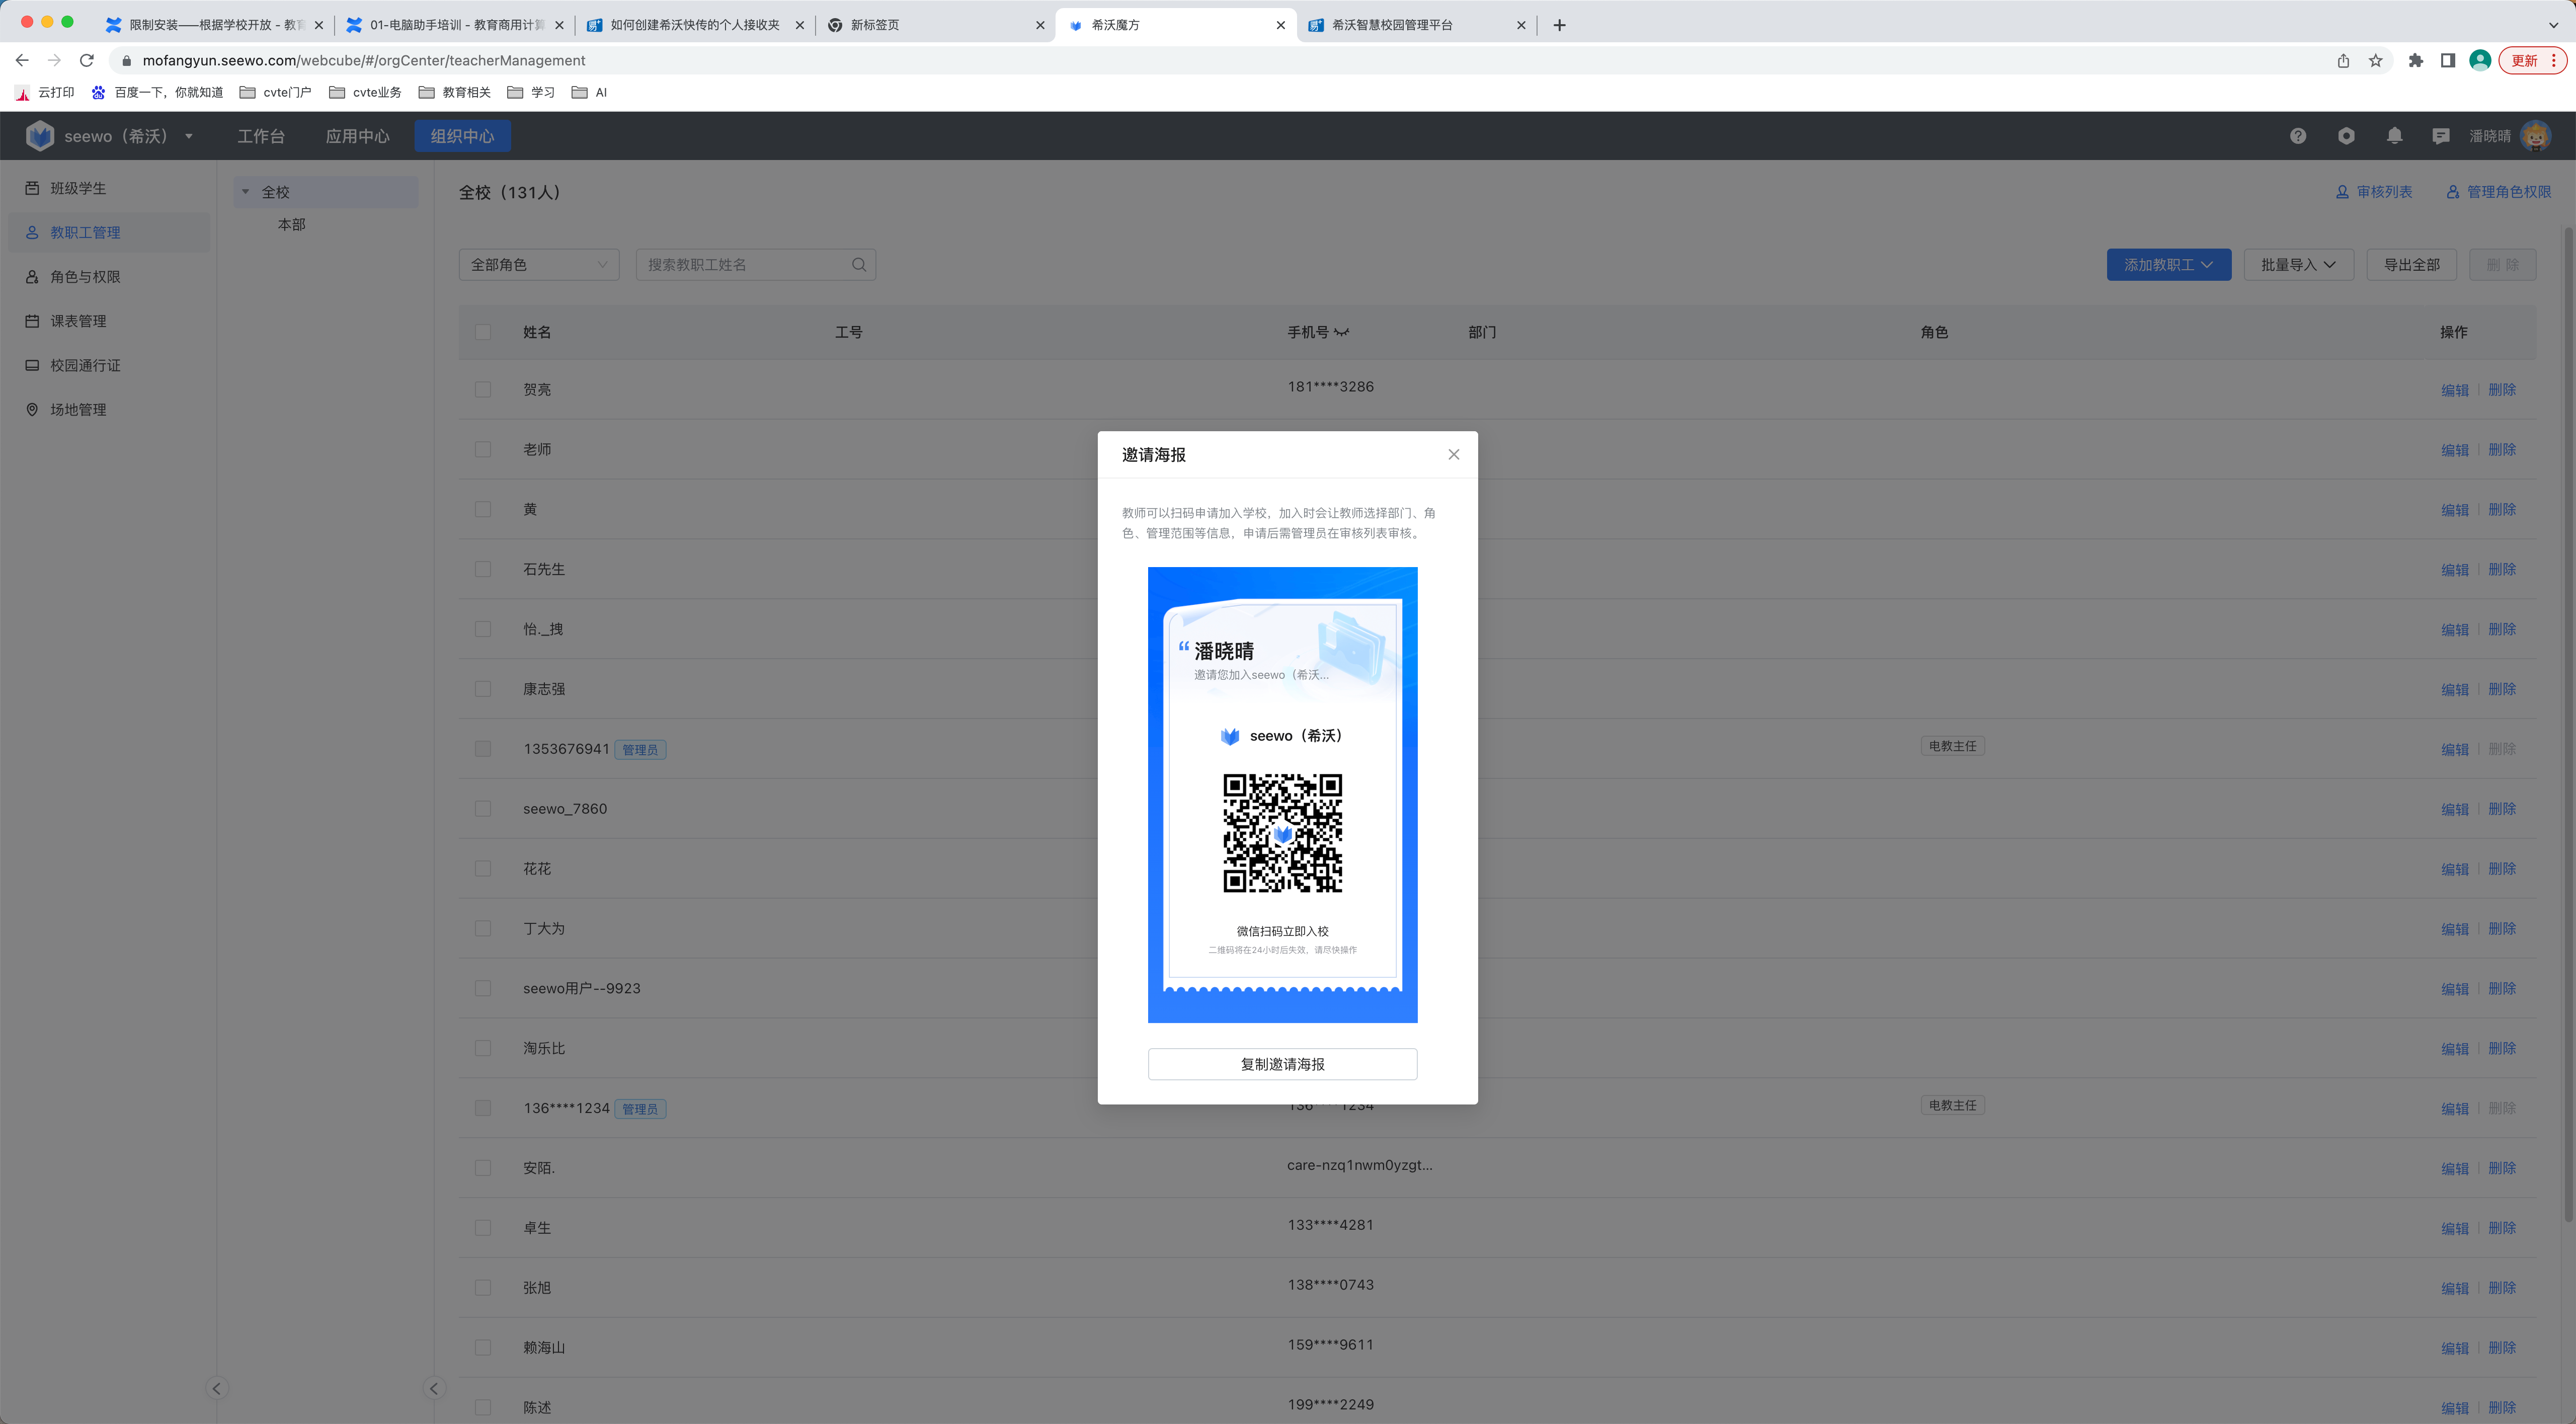The width and height of the screenshot is (2576, 1424).
Task: Open the cvte门户 bookmark folder
Action: [276, 92]
